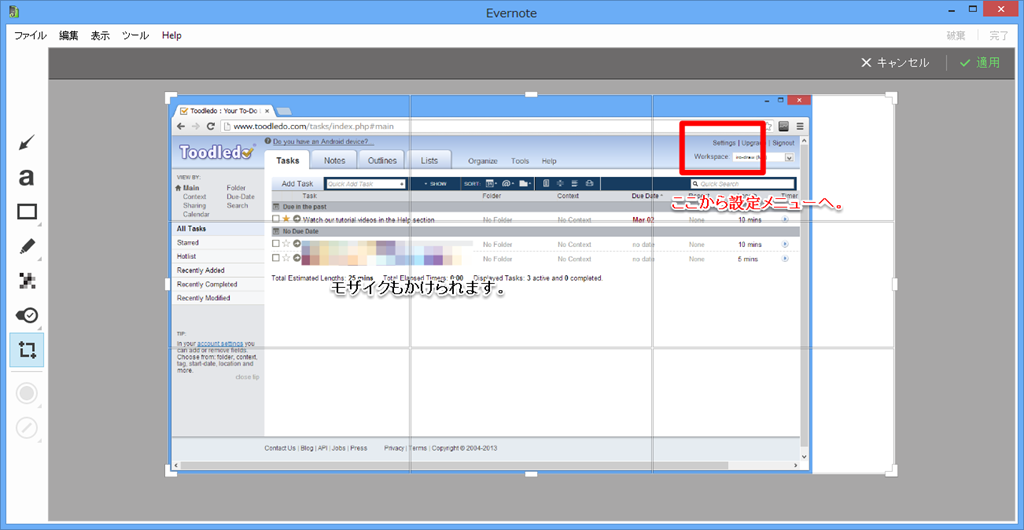Click the キャンセル crop button

895,63
